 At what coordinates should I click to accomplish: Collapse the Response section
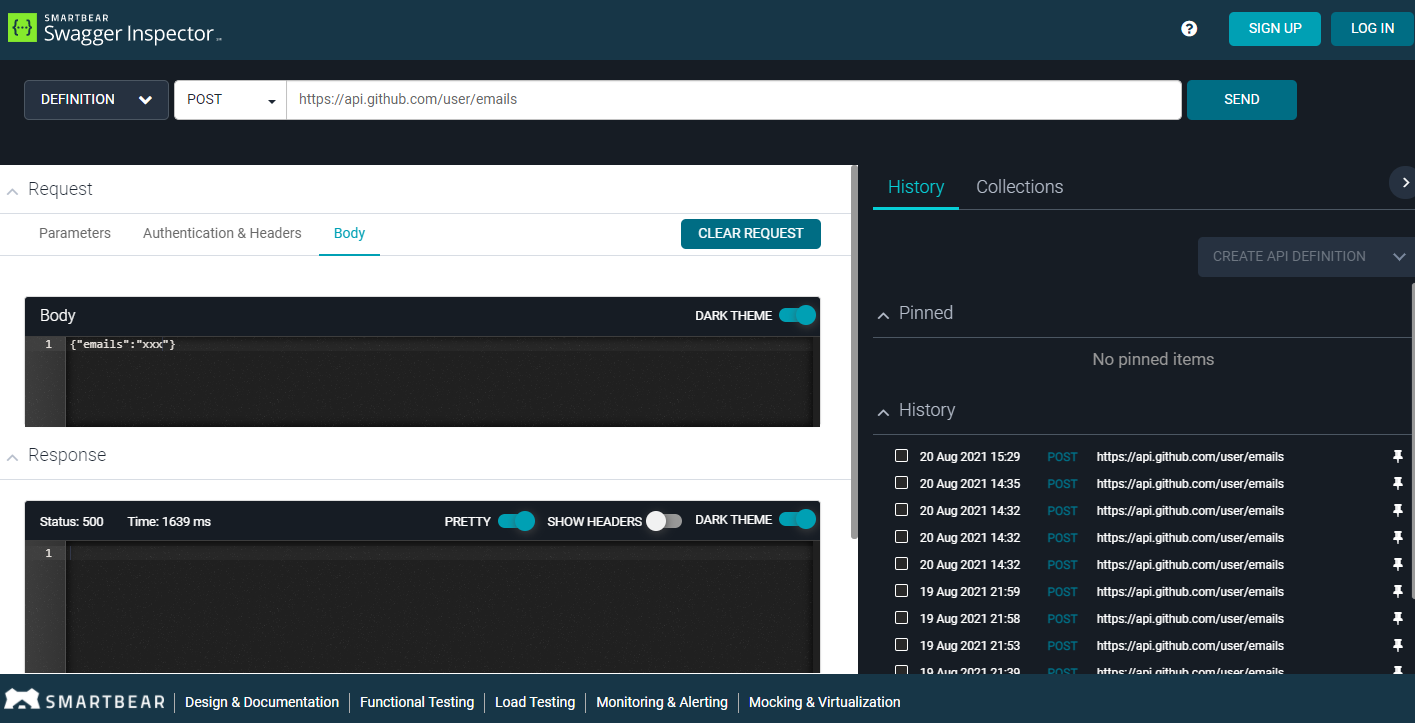(x=13, y=456)
